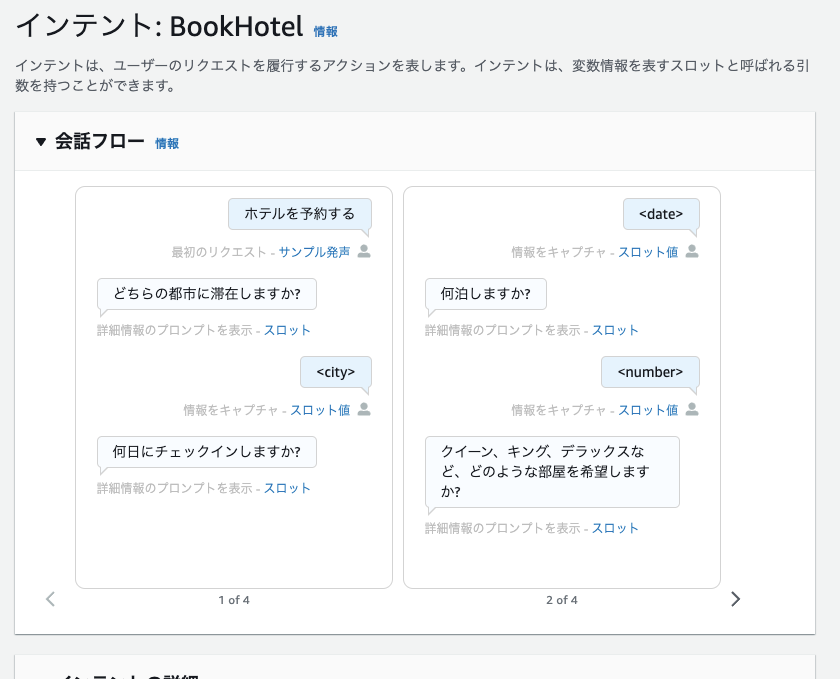Click the スロット値 link under <date>

tap(649, 252)
